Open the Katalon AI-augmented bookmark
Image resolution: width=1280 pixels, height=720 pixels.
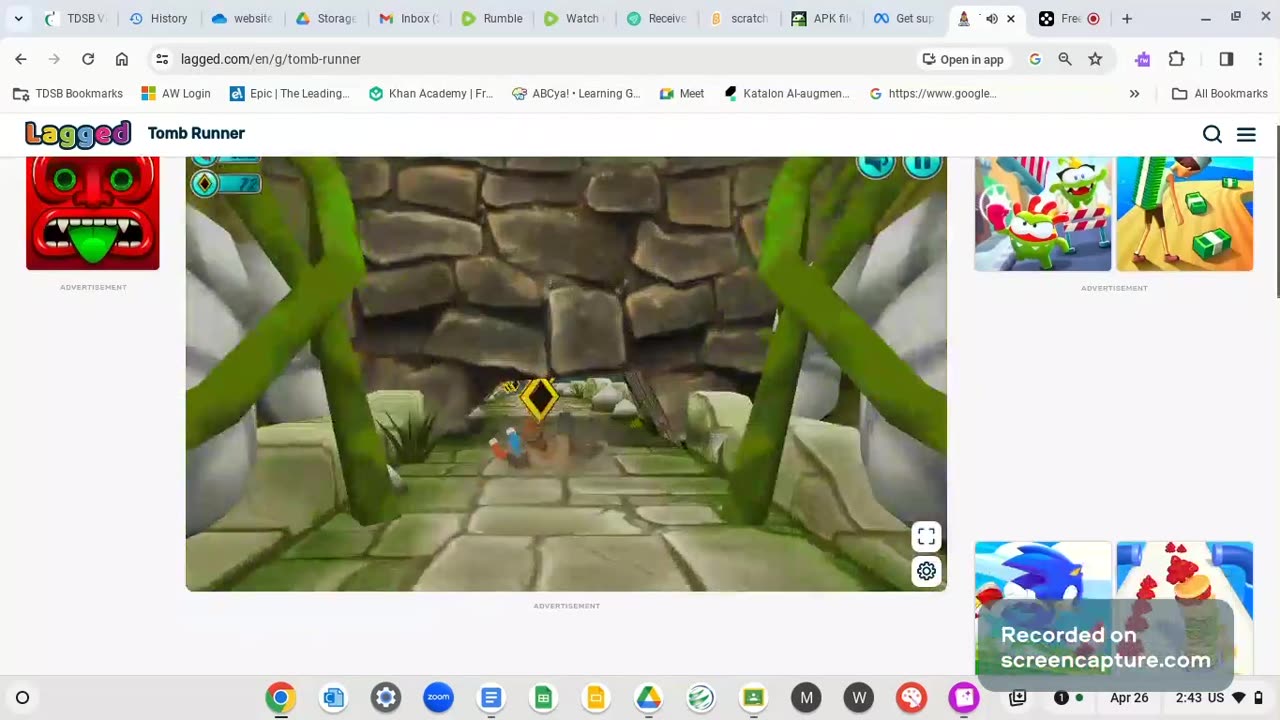[x=787, y=93]
